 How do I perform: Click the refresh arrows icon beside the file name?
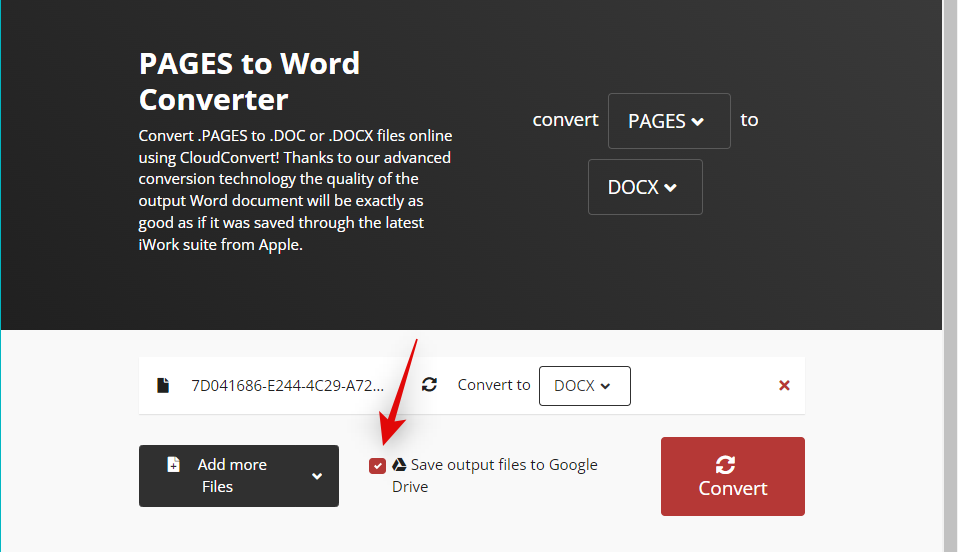coord(430,385)
